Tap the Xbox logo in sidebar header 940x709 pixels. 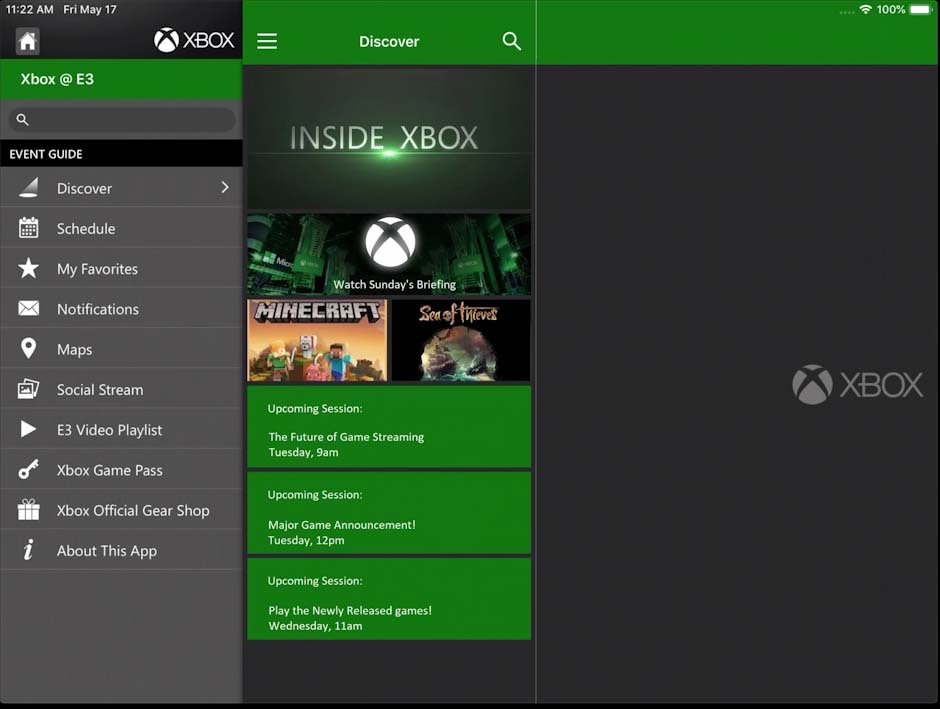[194, 40]
